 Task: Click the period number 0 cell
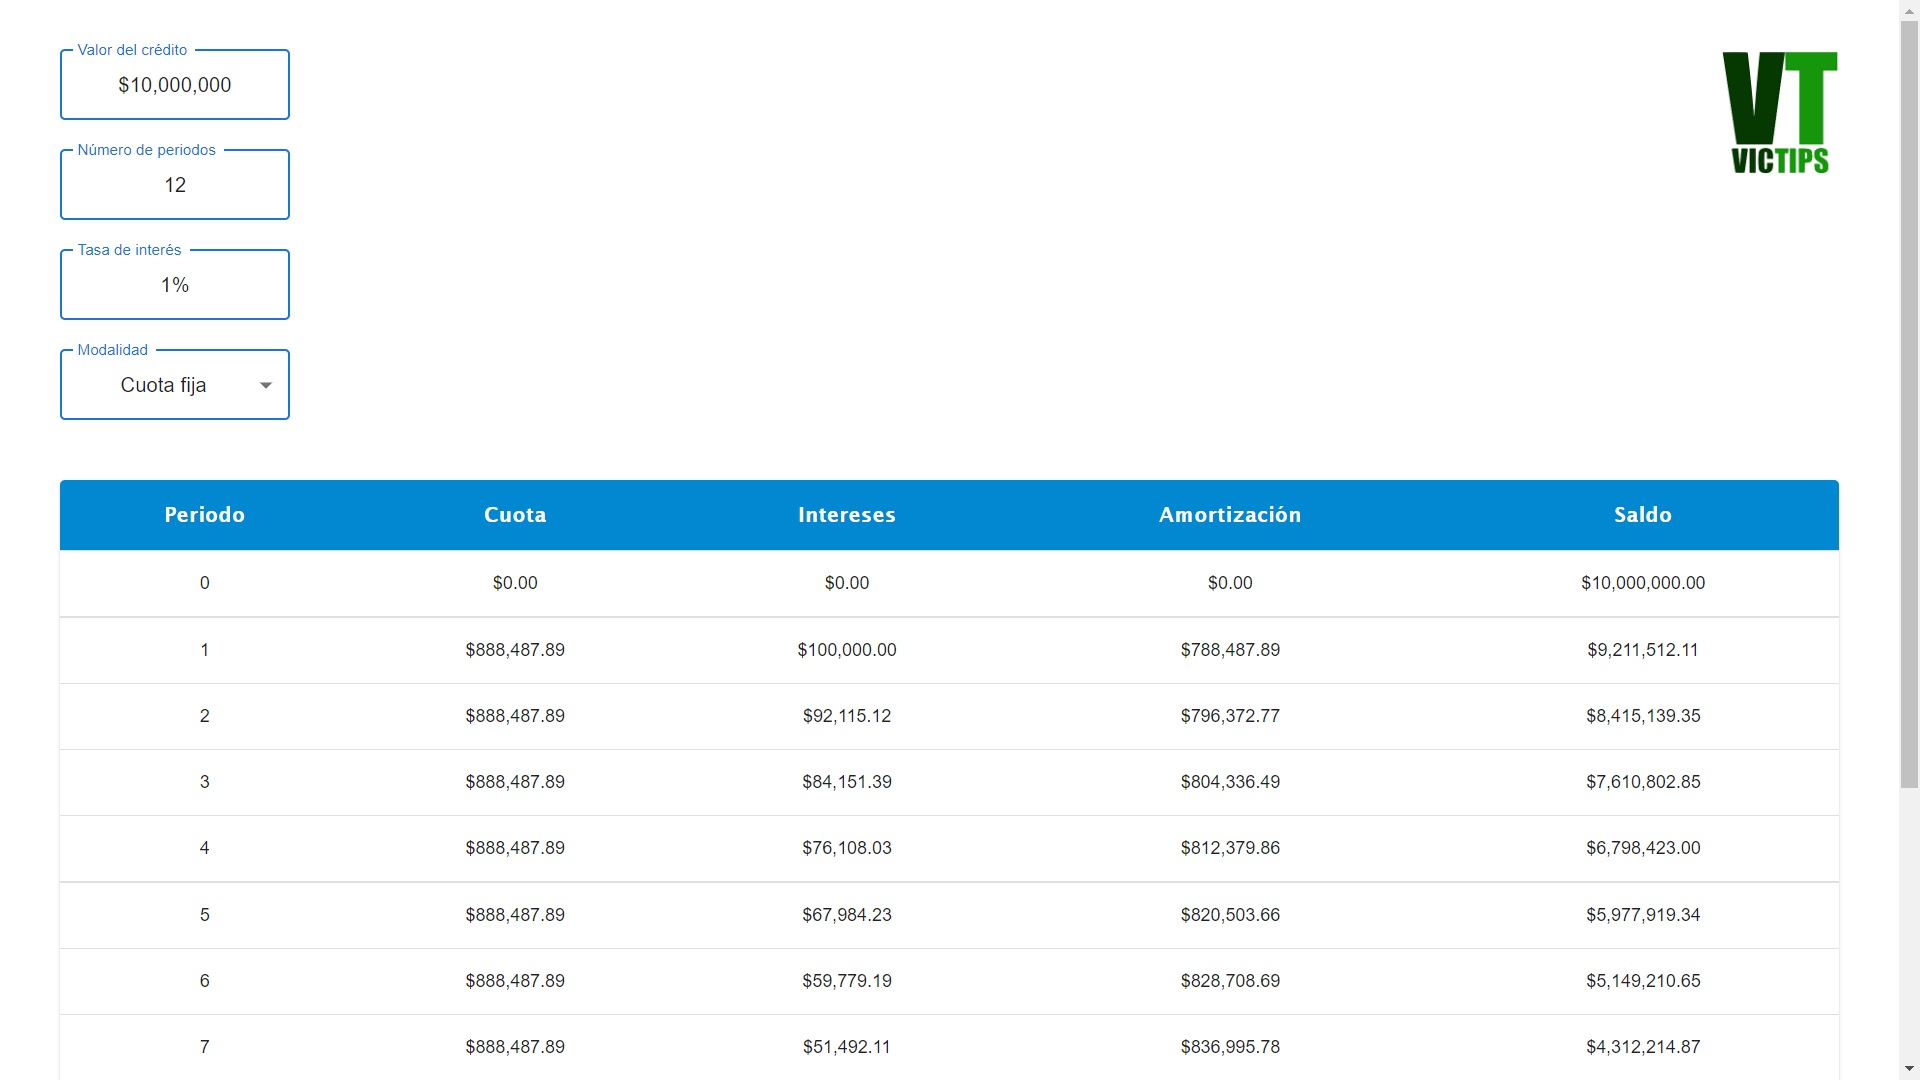[205, 583]
